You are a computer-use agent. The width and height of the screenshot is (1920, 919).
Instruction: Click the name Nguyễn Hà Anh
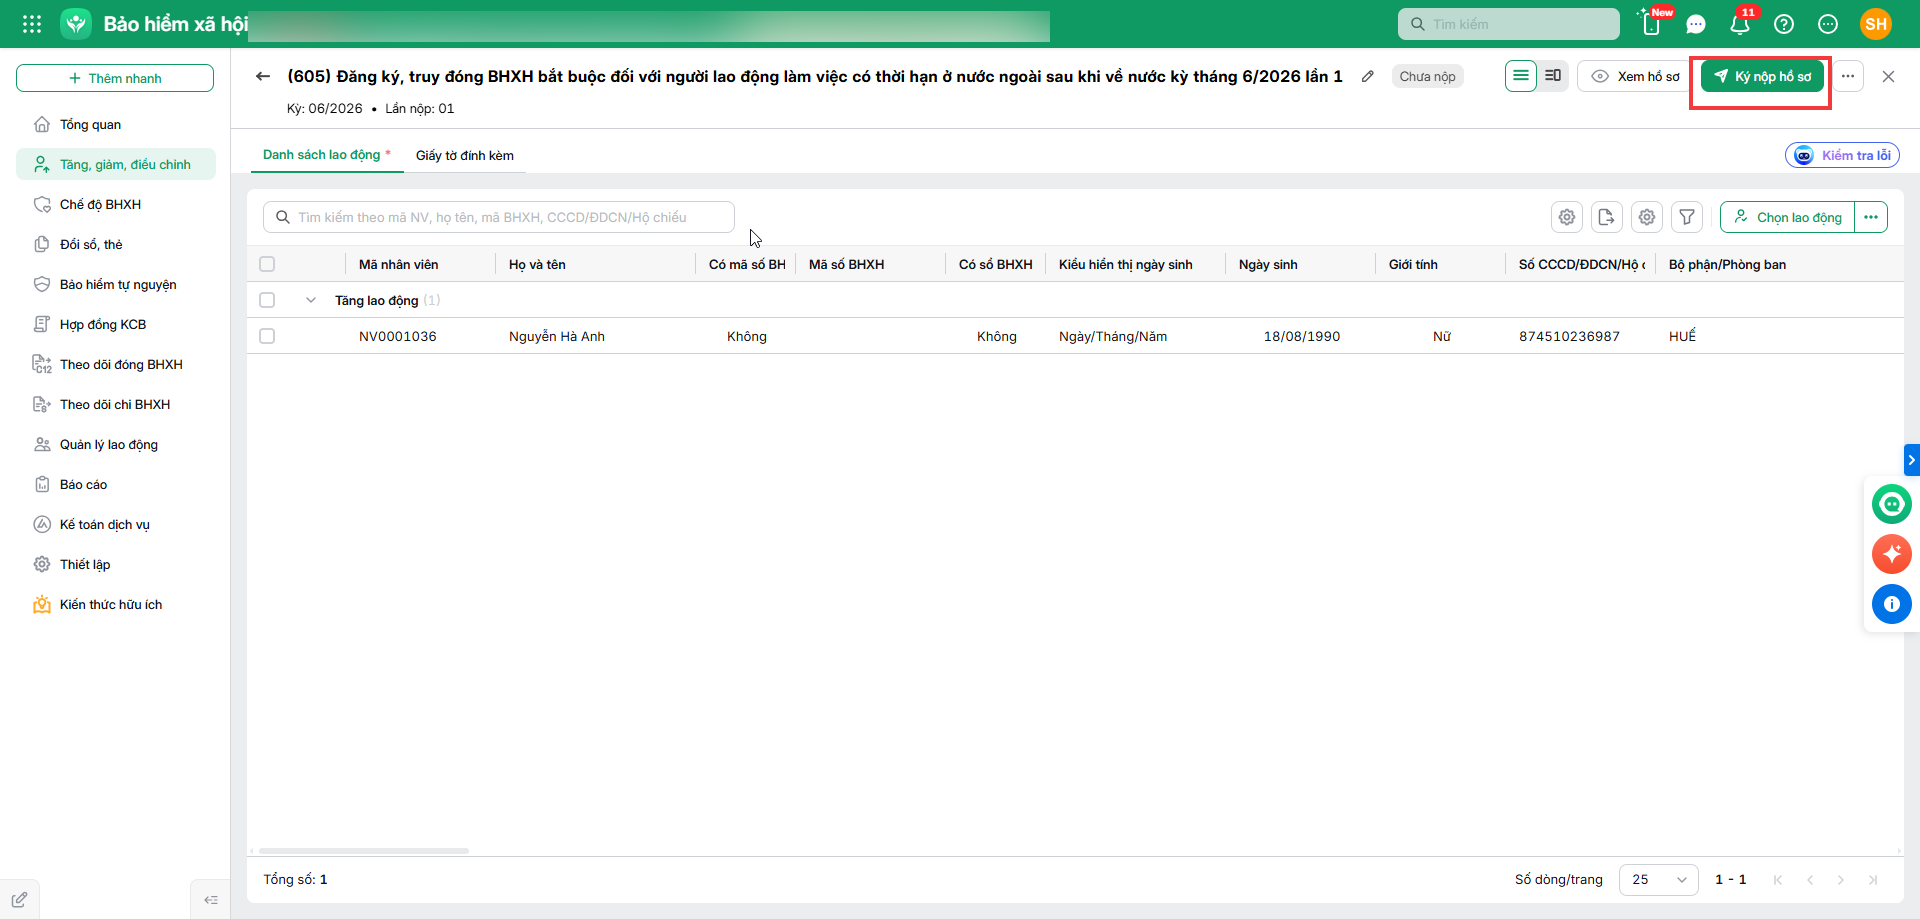coord(557,336)
